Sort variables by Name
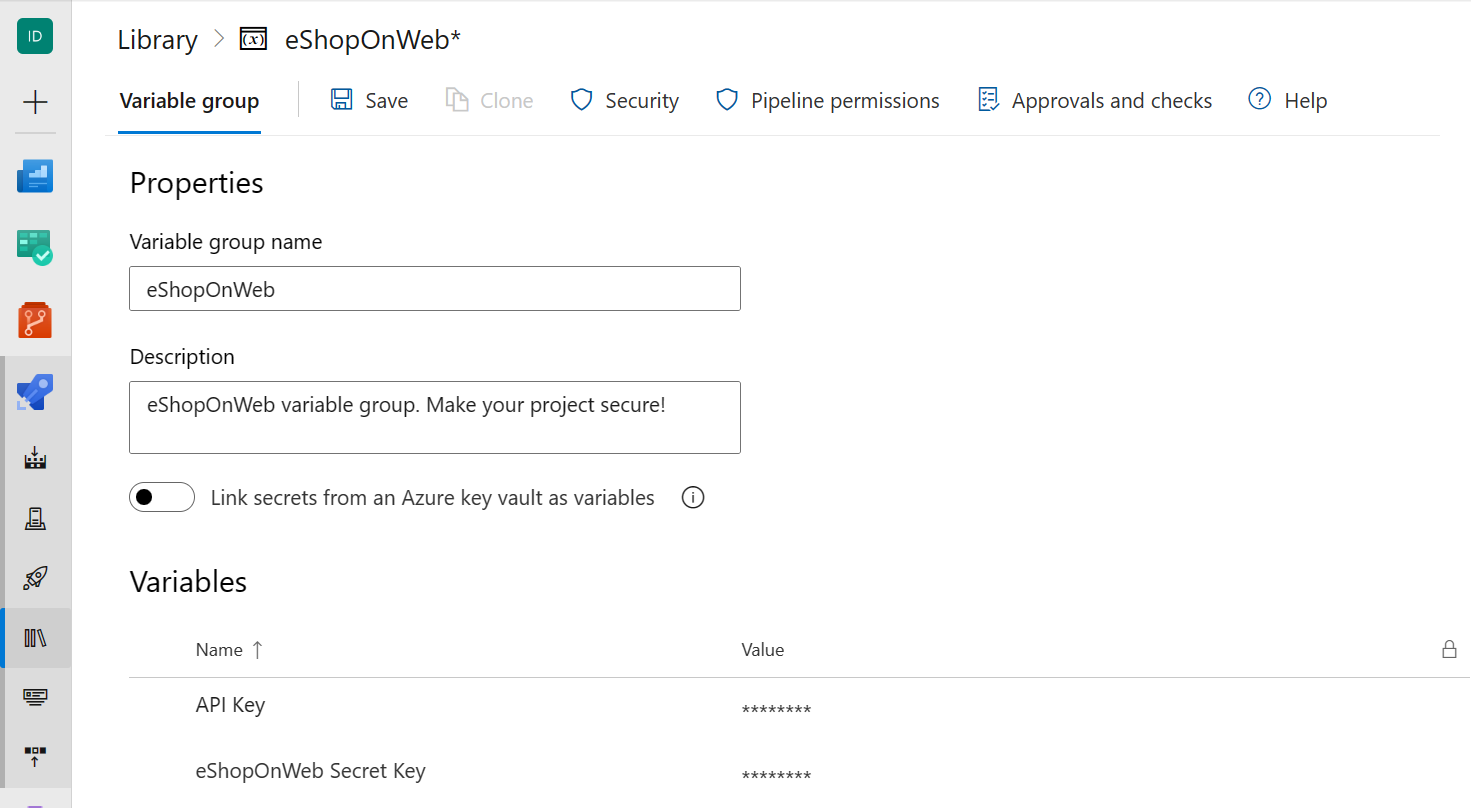The height and width of the screenshot is (808, 1471). point(228,649)
